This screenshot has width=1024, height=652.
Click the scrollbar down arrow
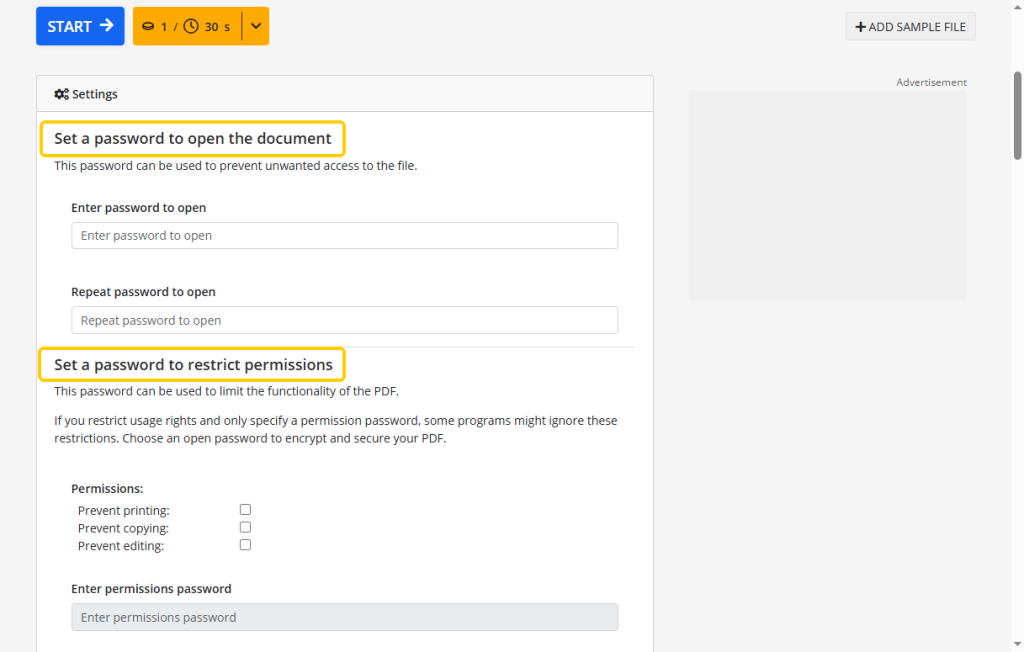coord(1017,645)
